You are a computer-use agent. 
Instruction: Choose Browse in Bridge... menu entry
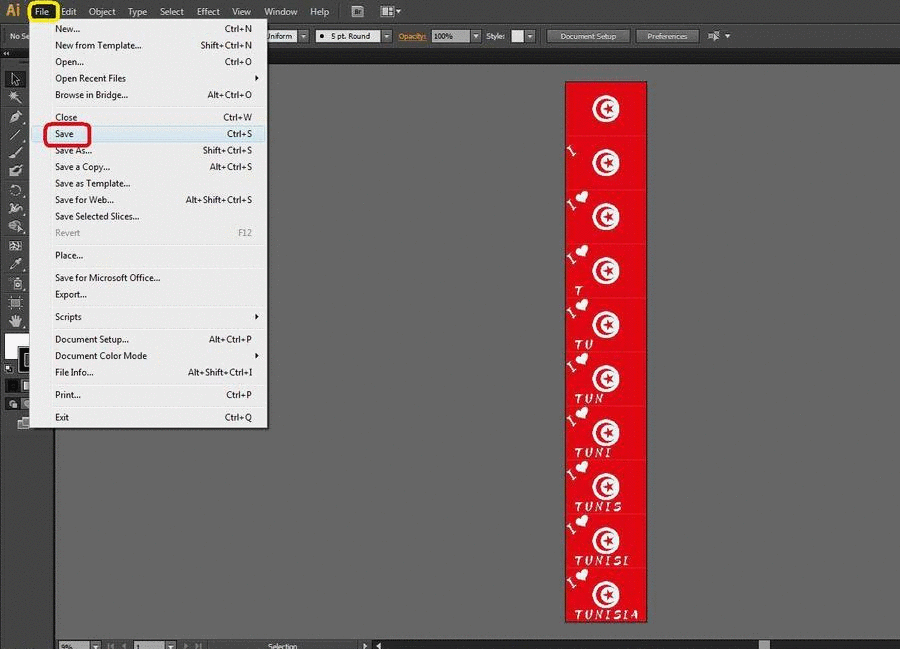149,95
